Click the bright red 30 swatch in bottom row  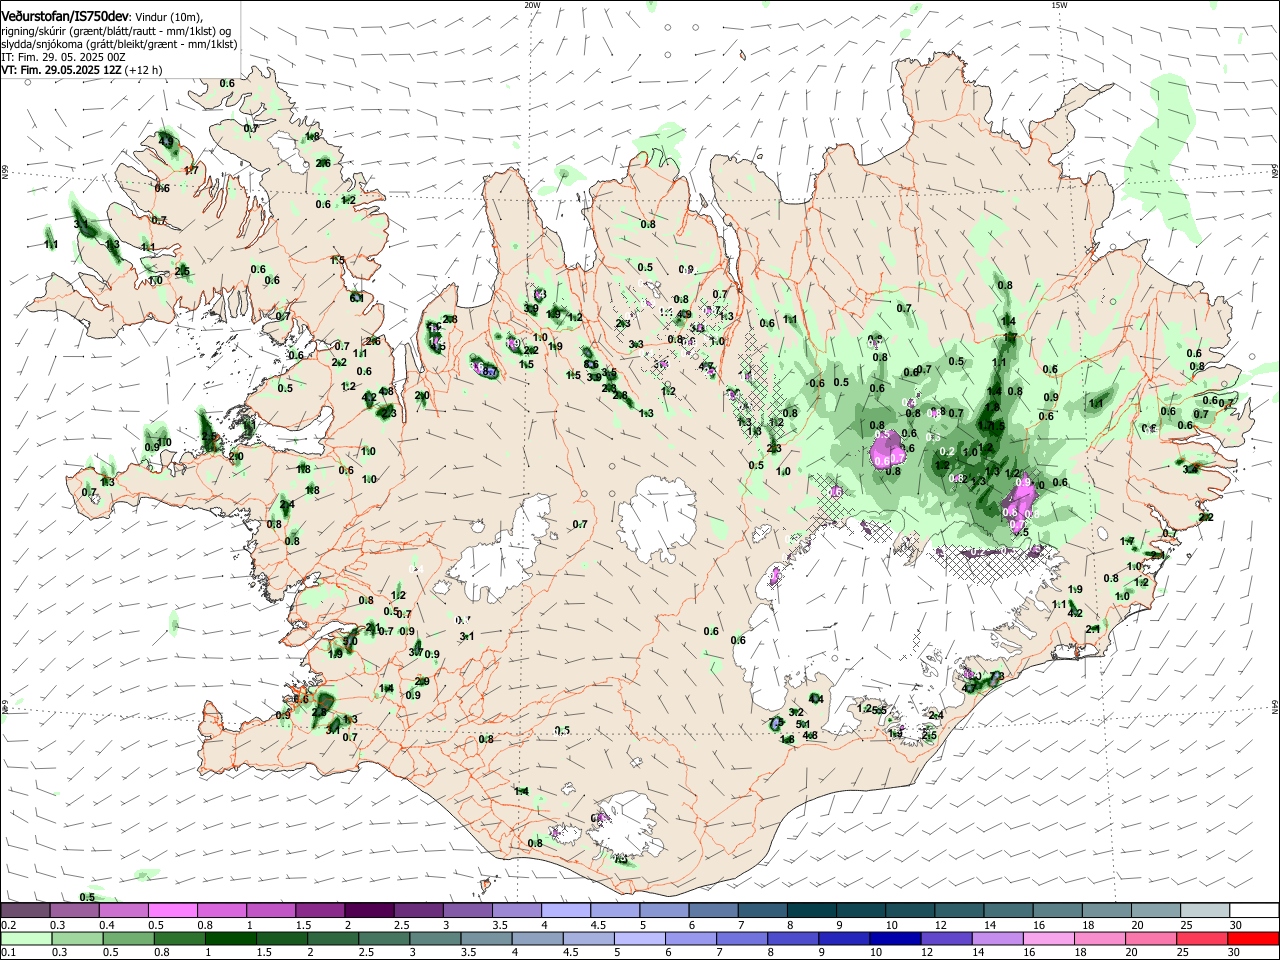pyautogui.click(x=1252, y=938)
